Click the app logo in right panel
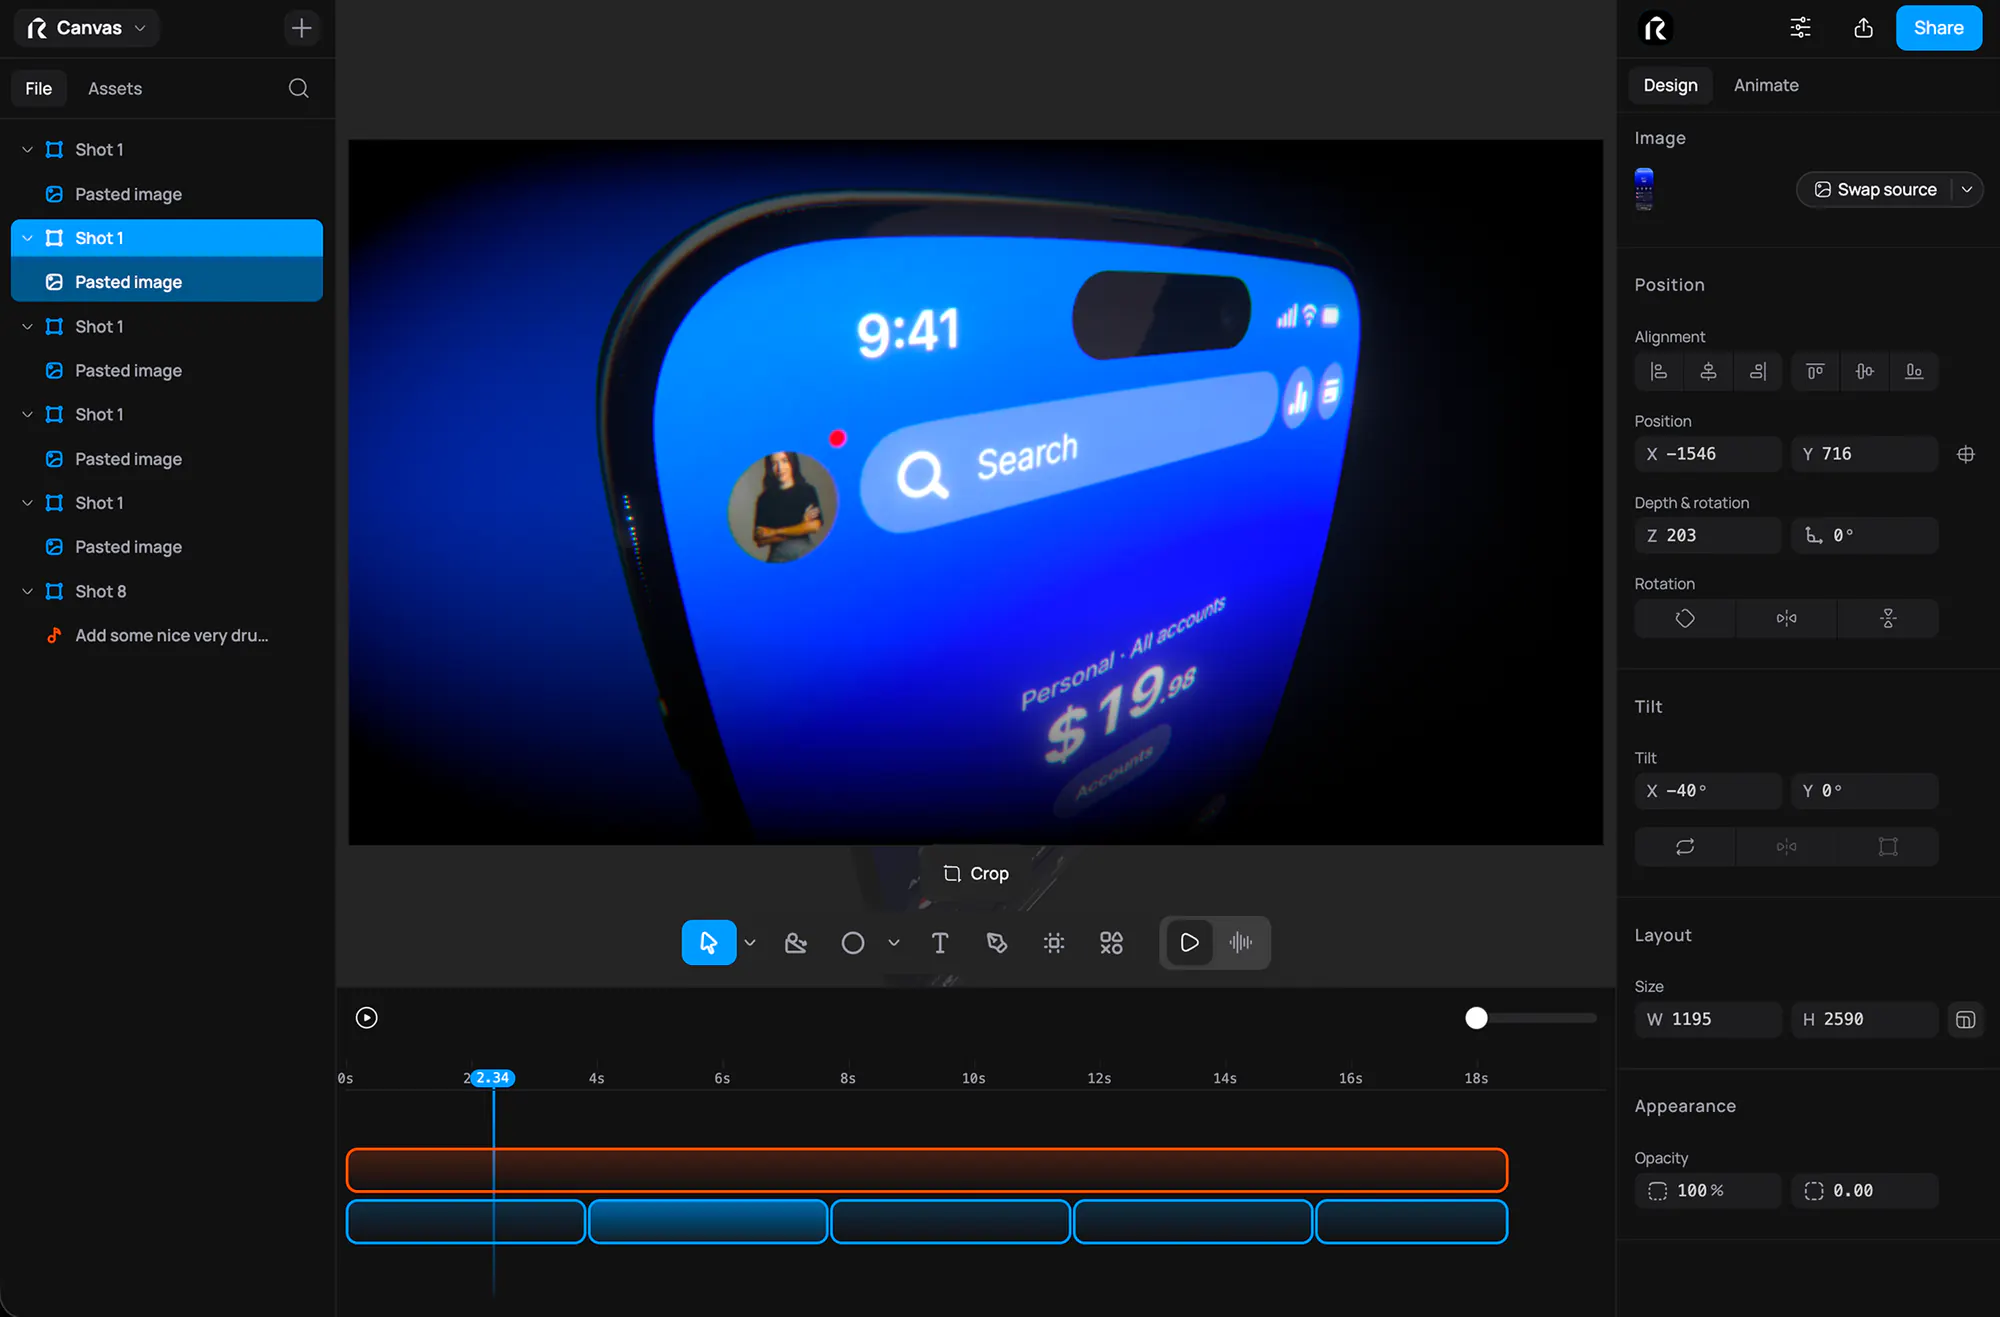 [x=1656, y=28]
